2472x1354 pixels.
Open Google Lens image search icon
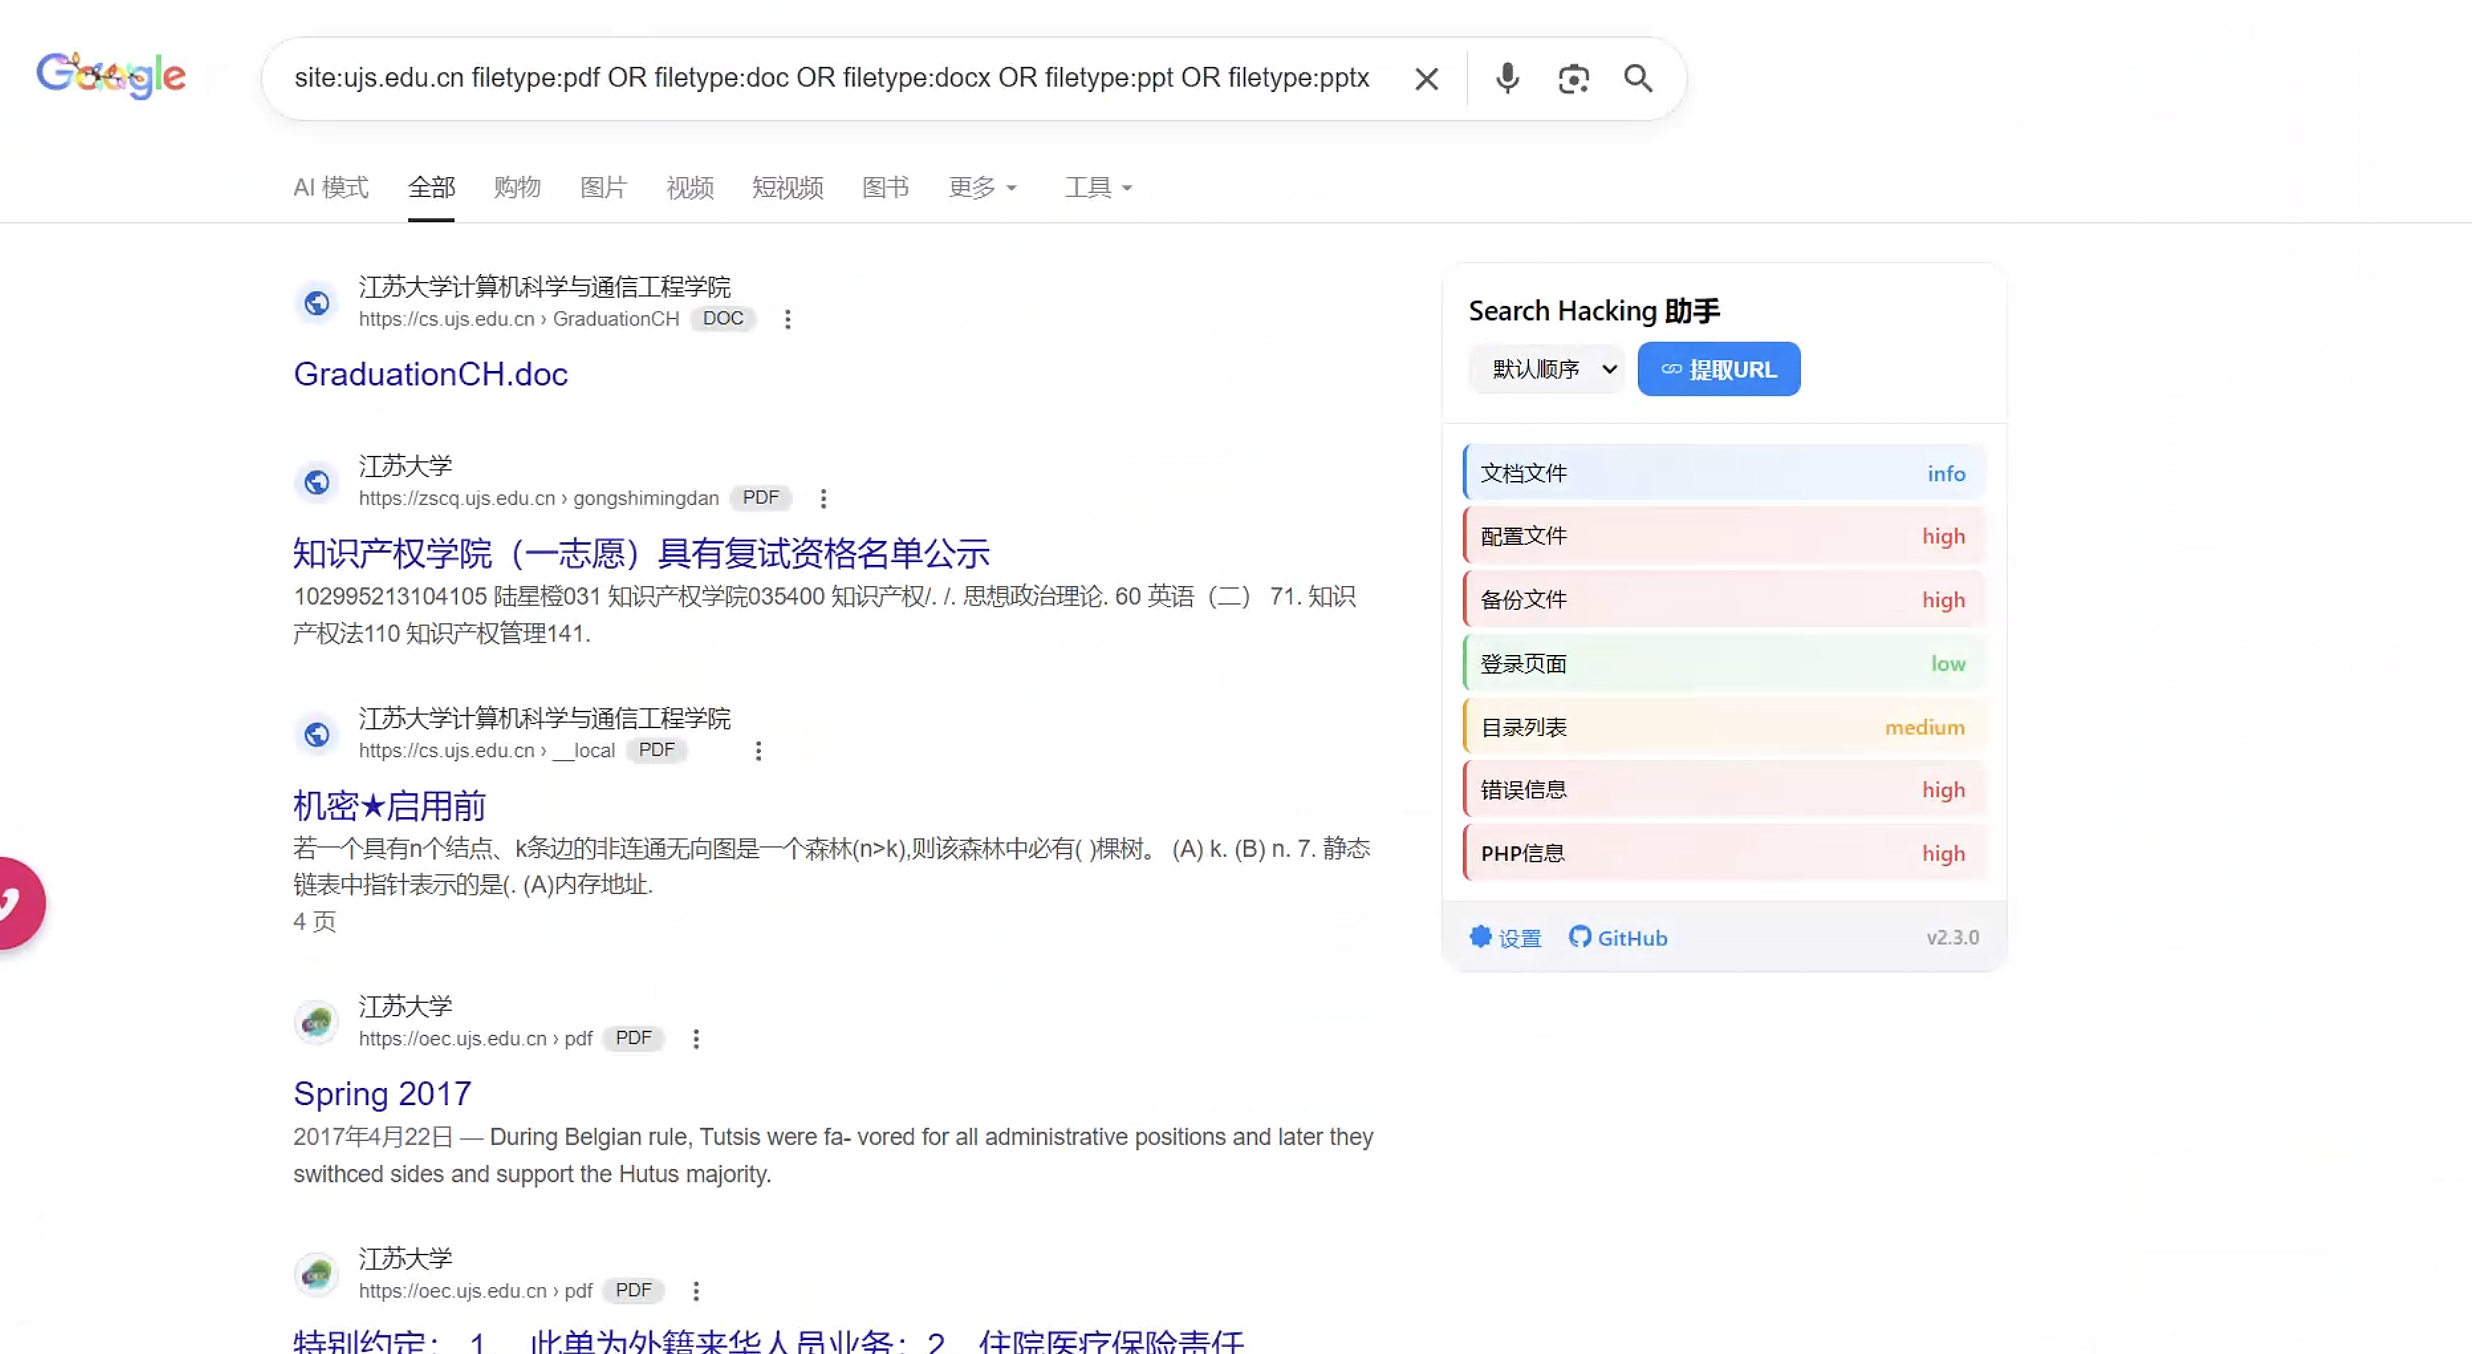point(1573,78)
